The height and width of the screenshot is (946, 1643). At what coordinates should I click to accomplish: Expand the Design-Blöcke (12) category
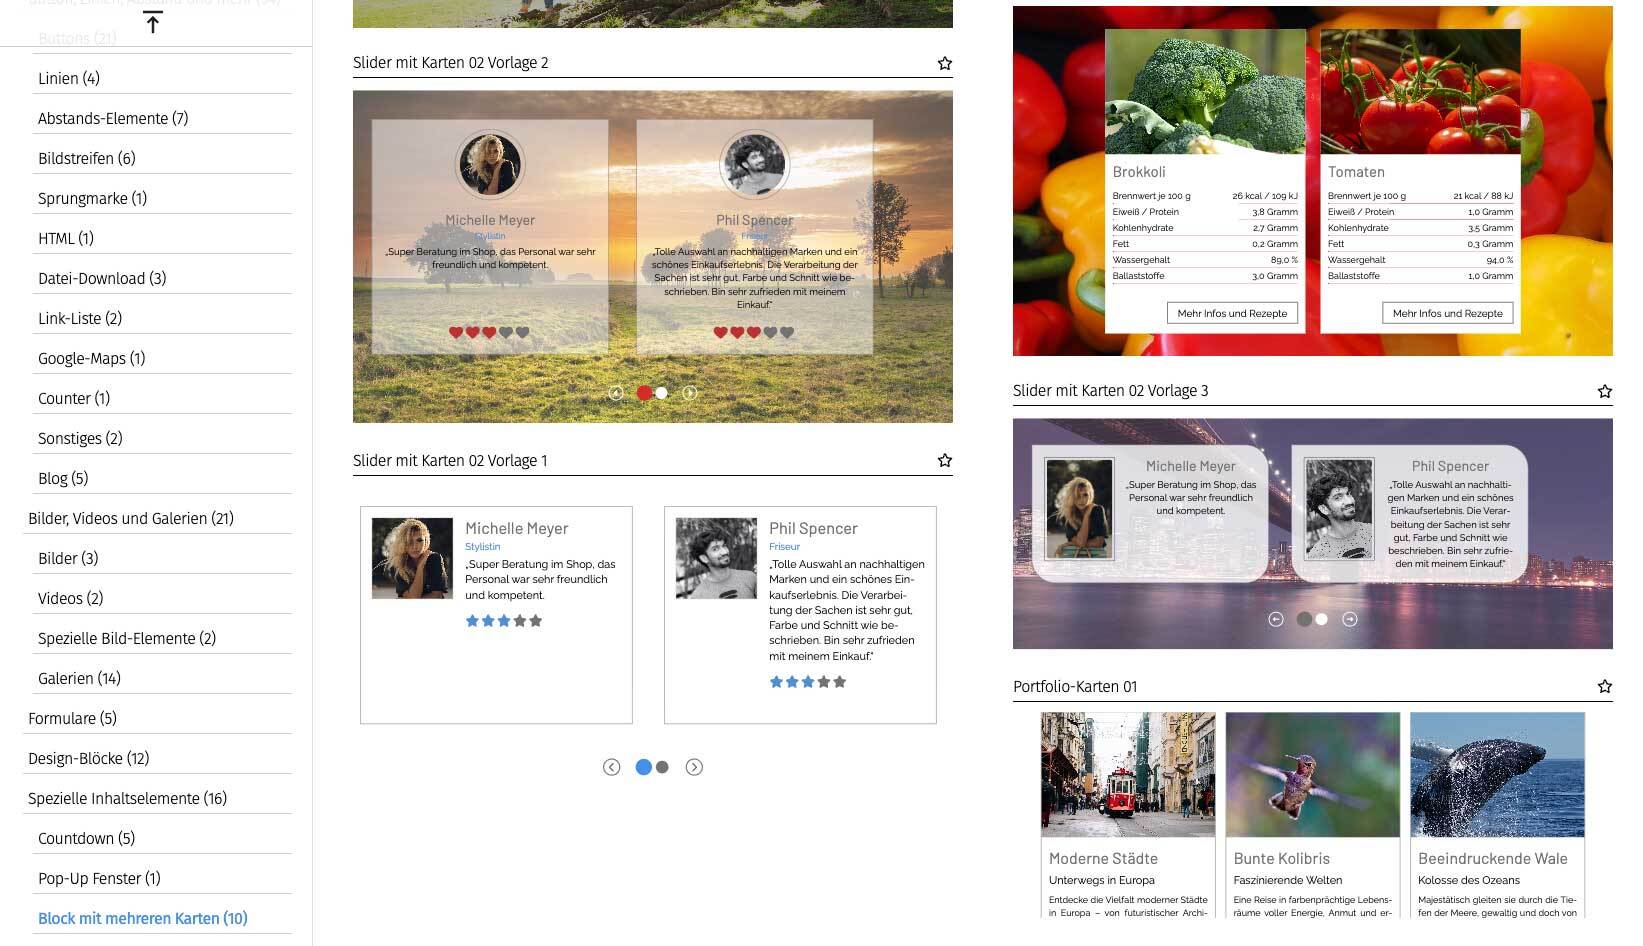(x=88, y=758)
